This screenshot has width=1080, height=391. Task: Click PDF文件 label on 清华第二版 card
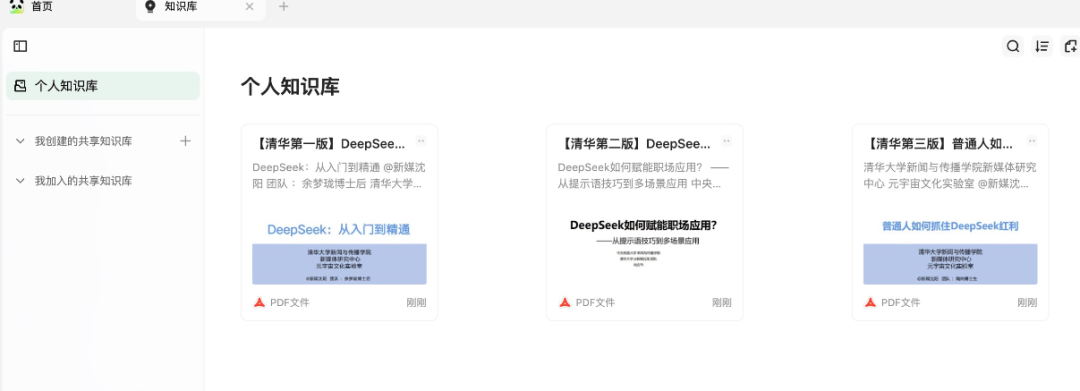click(x=595, y=302)
